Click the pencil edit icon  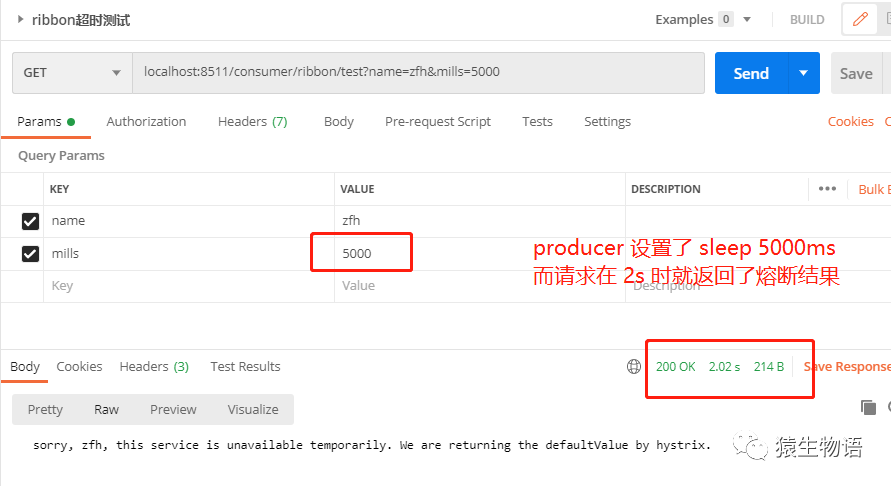860,19
